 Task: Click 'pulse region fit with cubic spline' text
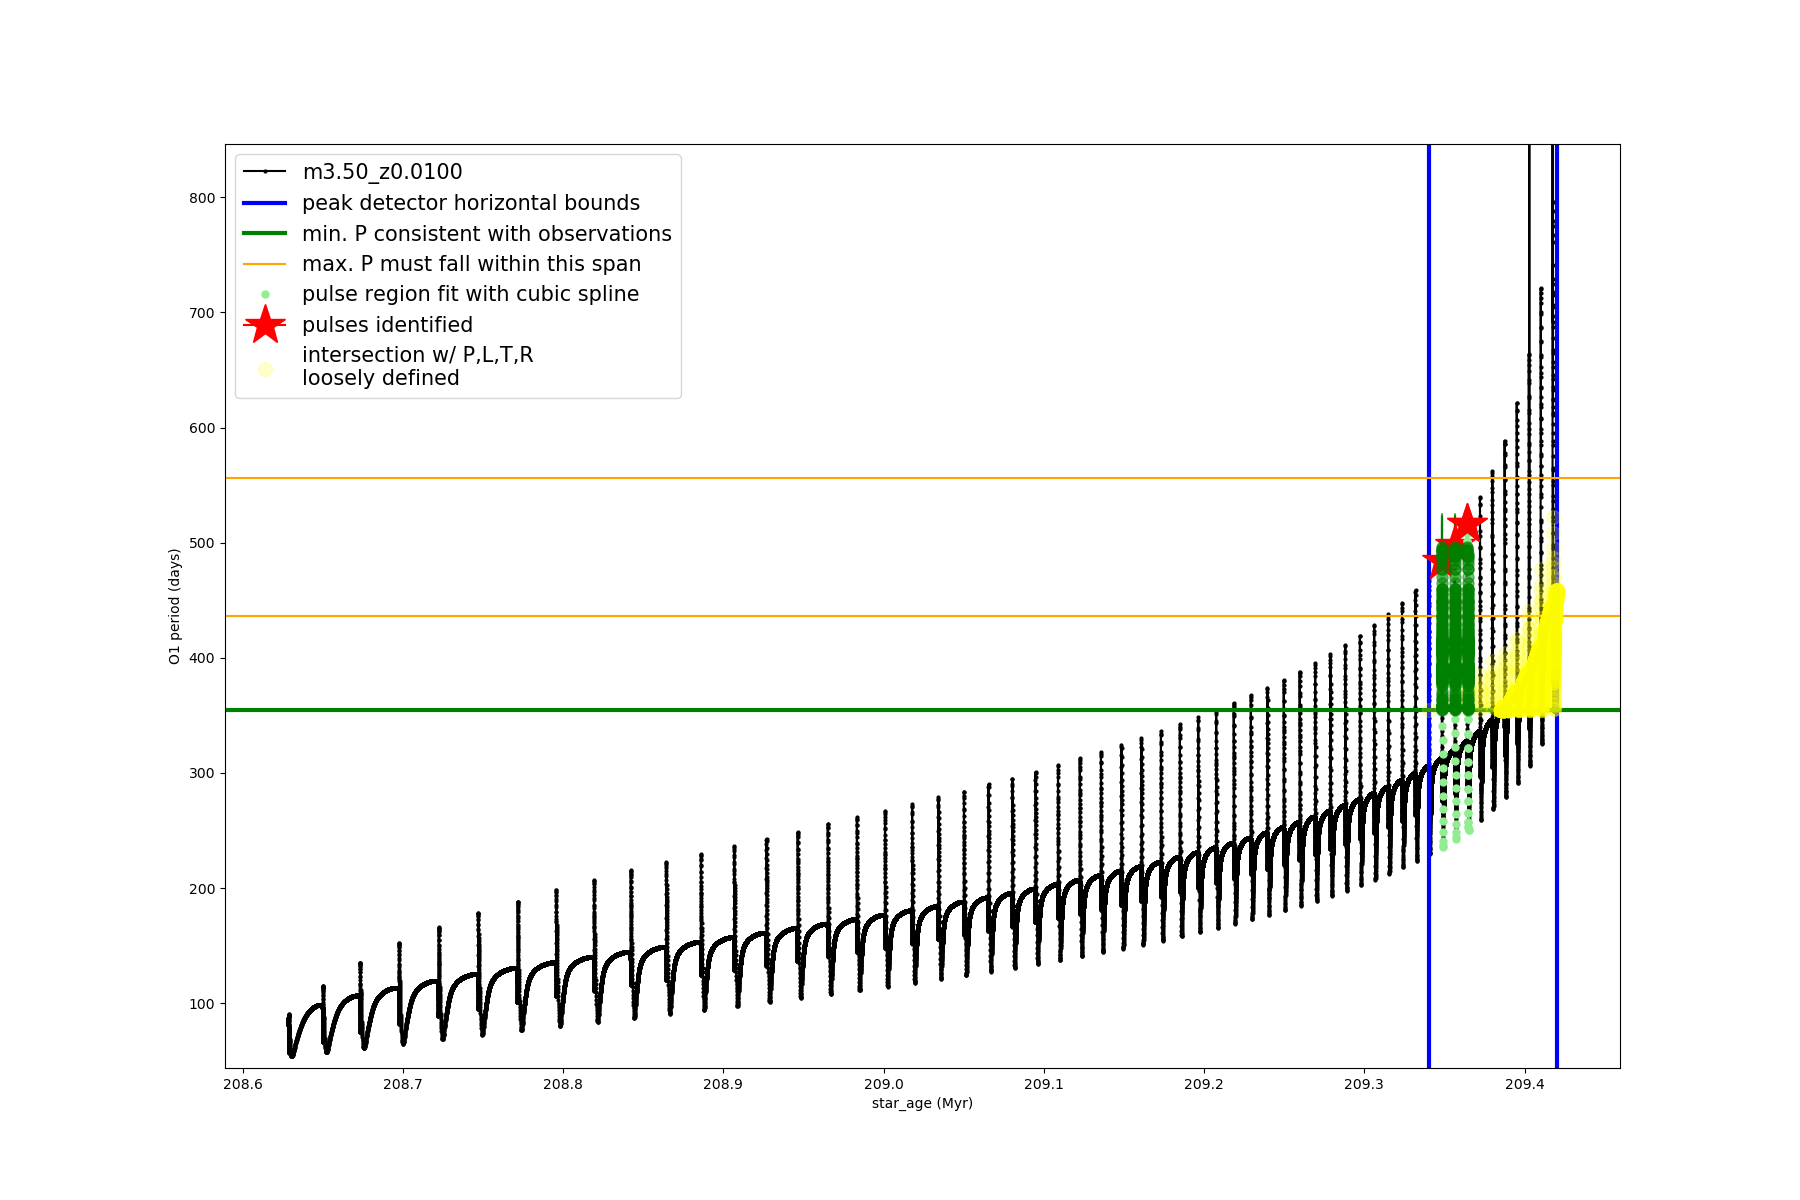[470, 294]
